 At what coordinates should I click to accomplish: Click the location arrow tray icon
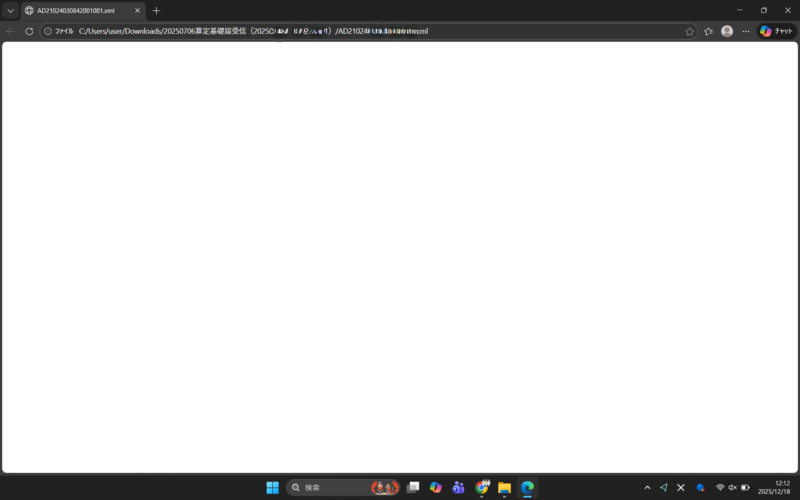tap(664, 487)
